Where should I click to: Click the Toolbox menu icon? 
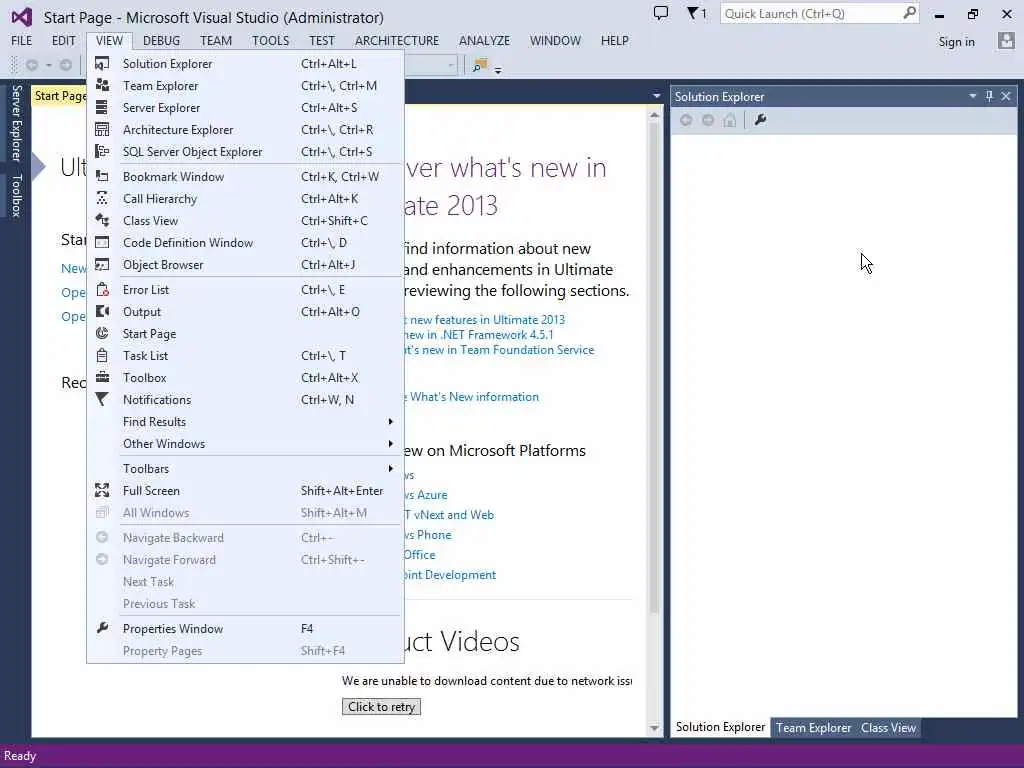(102, 377)
